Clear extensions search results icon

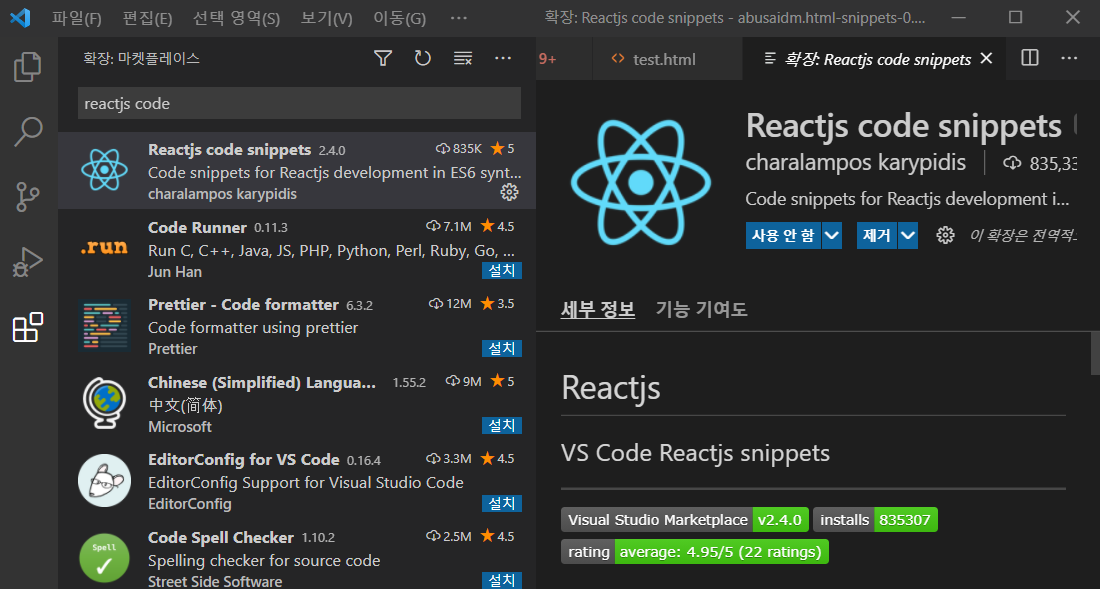tap(463, 58)
